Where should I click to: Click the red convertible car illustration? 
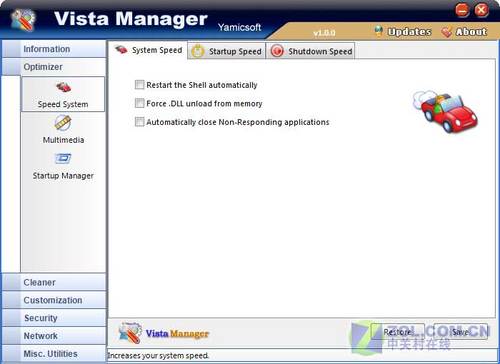(445, 111)
